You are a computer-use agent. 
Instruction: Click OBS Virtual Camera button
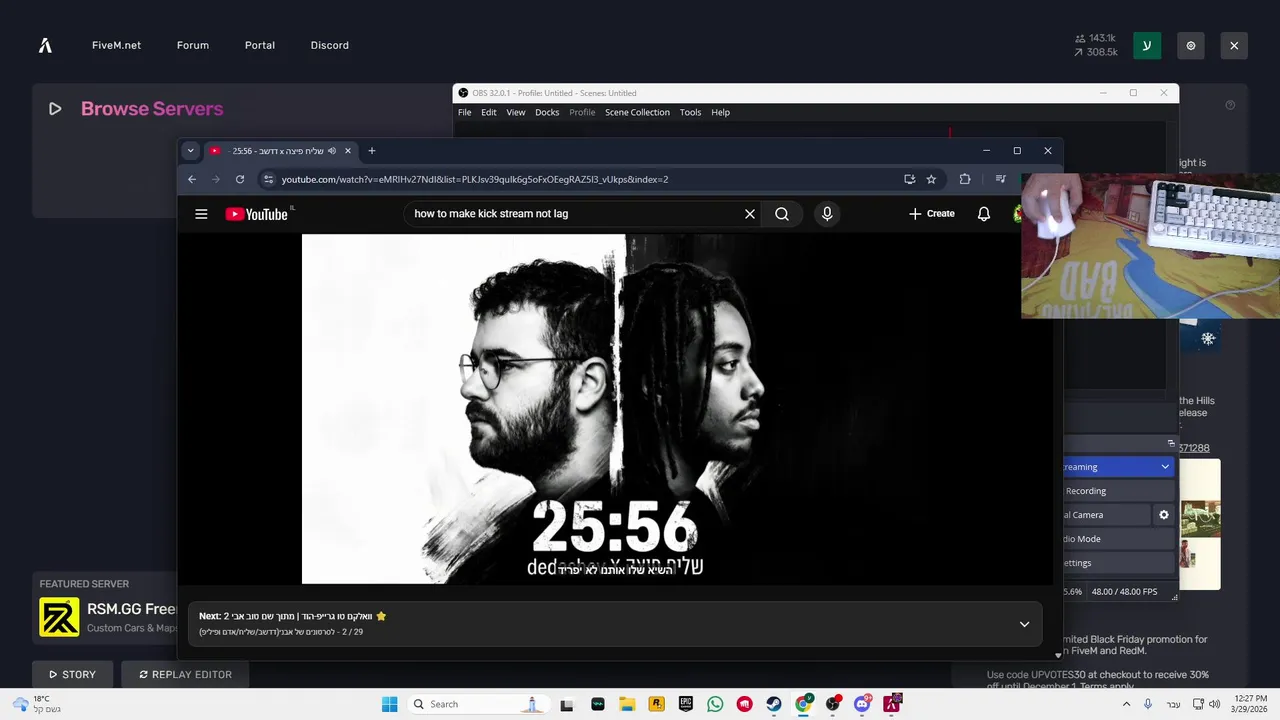click(1107, 515)
